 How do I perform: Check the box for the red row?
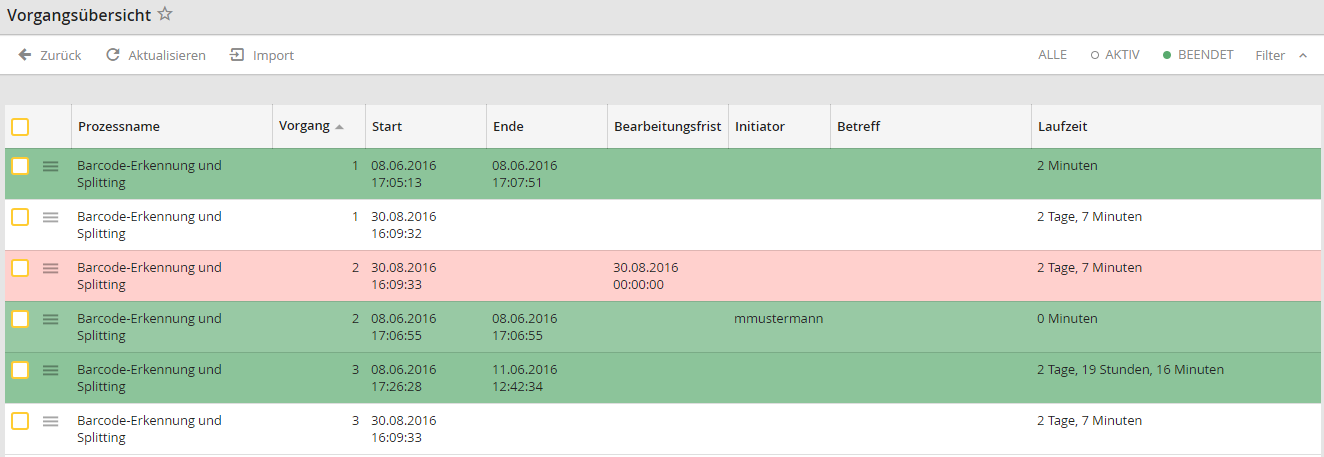[x=20, y=268]
